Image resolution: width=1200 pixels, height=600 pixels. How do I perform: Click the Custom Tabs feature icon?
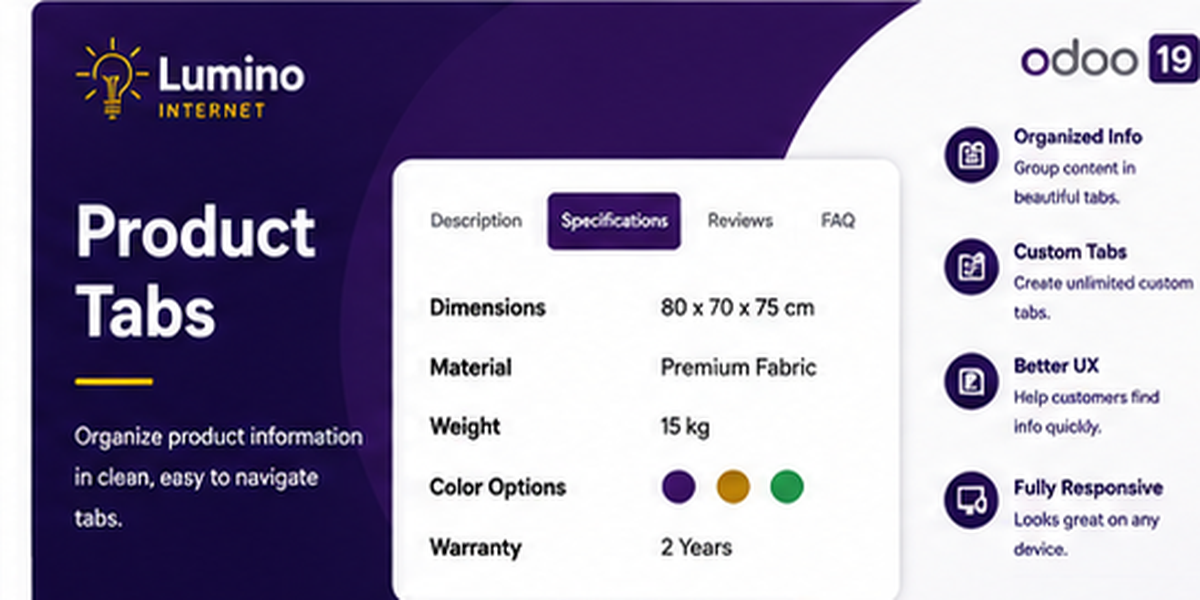(x=972, y=267)
